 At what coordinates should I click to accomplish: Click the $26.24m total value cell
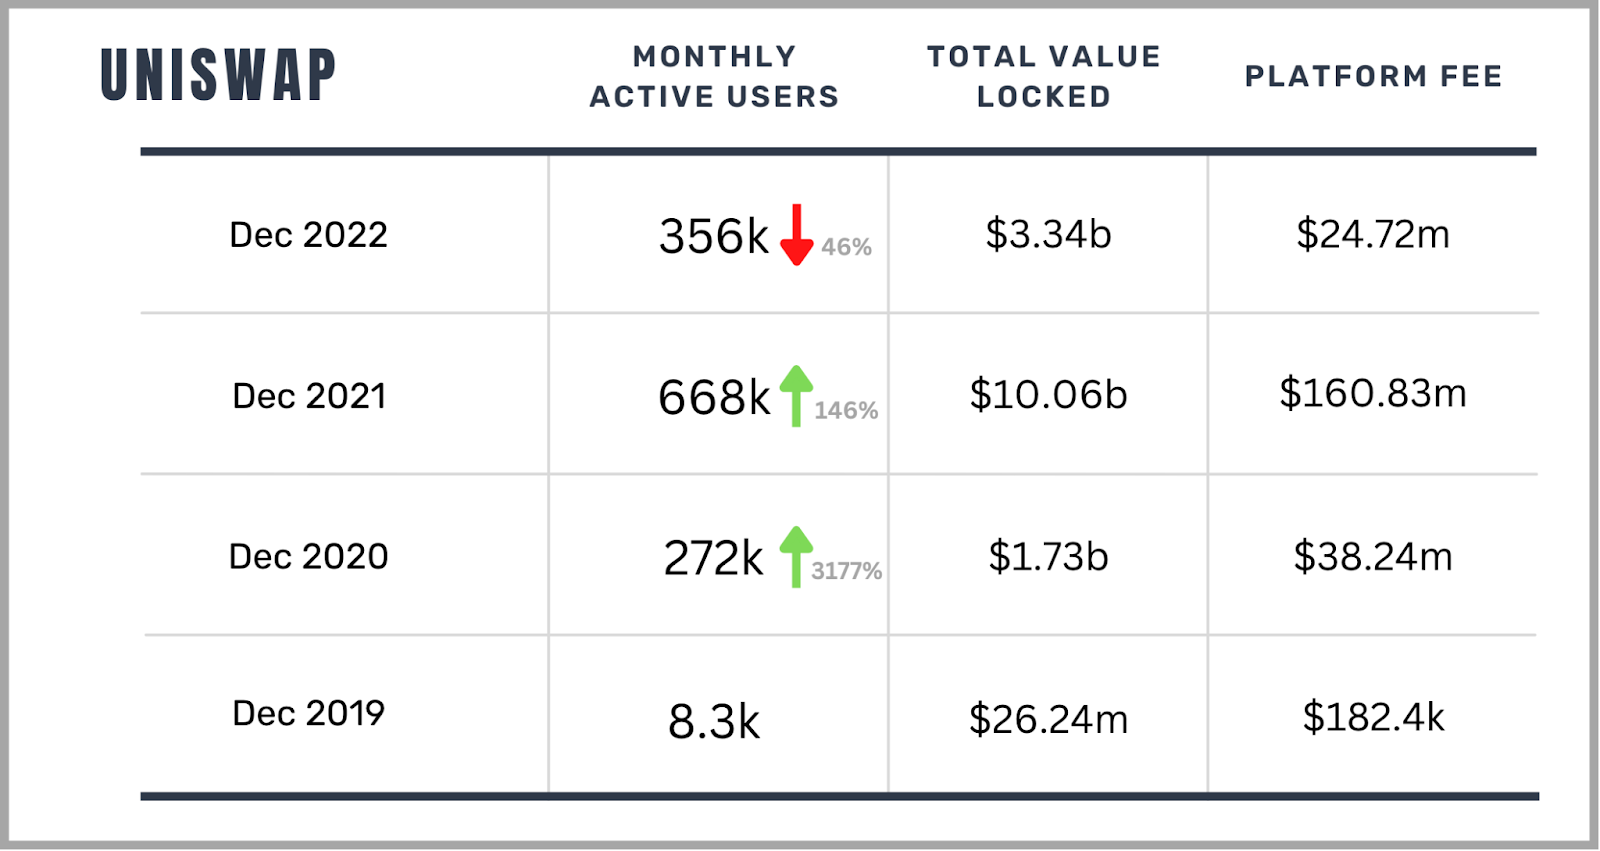click(1048, 719)
